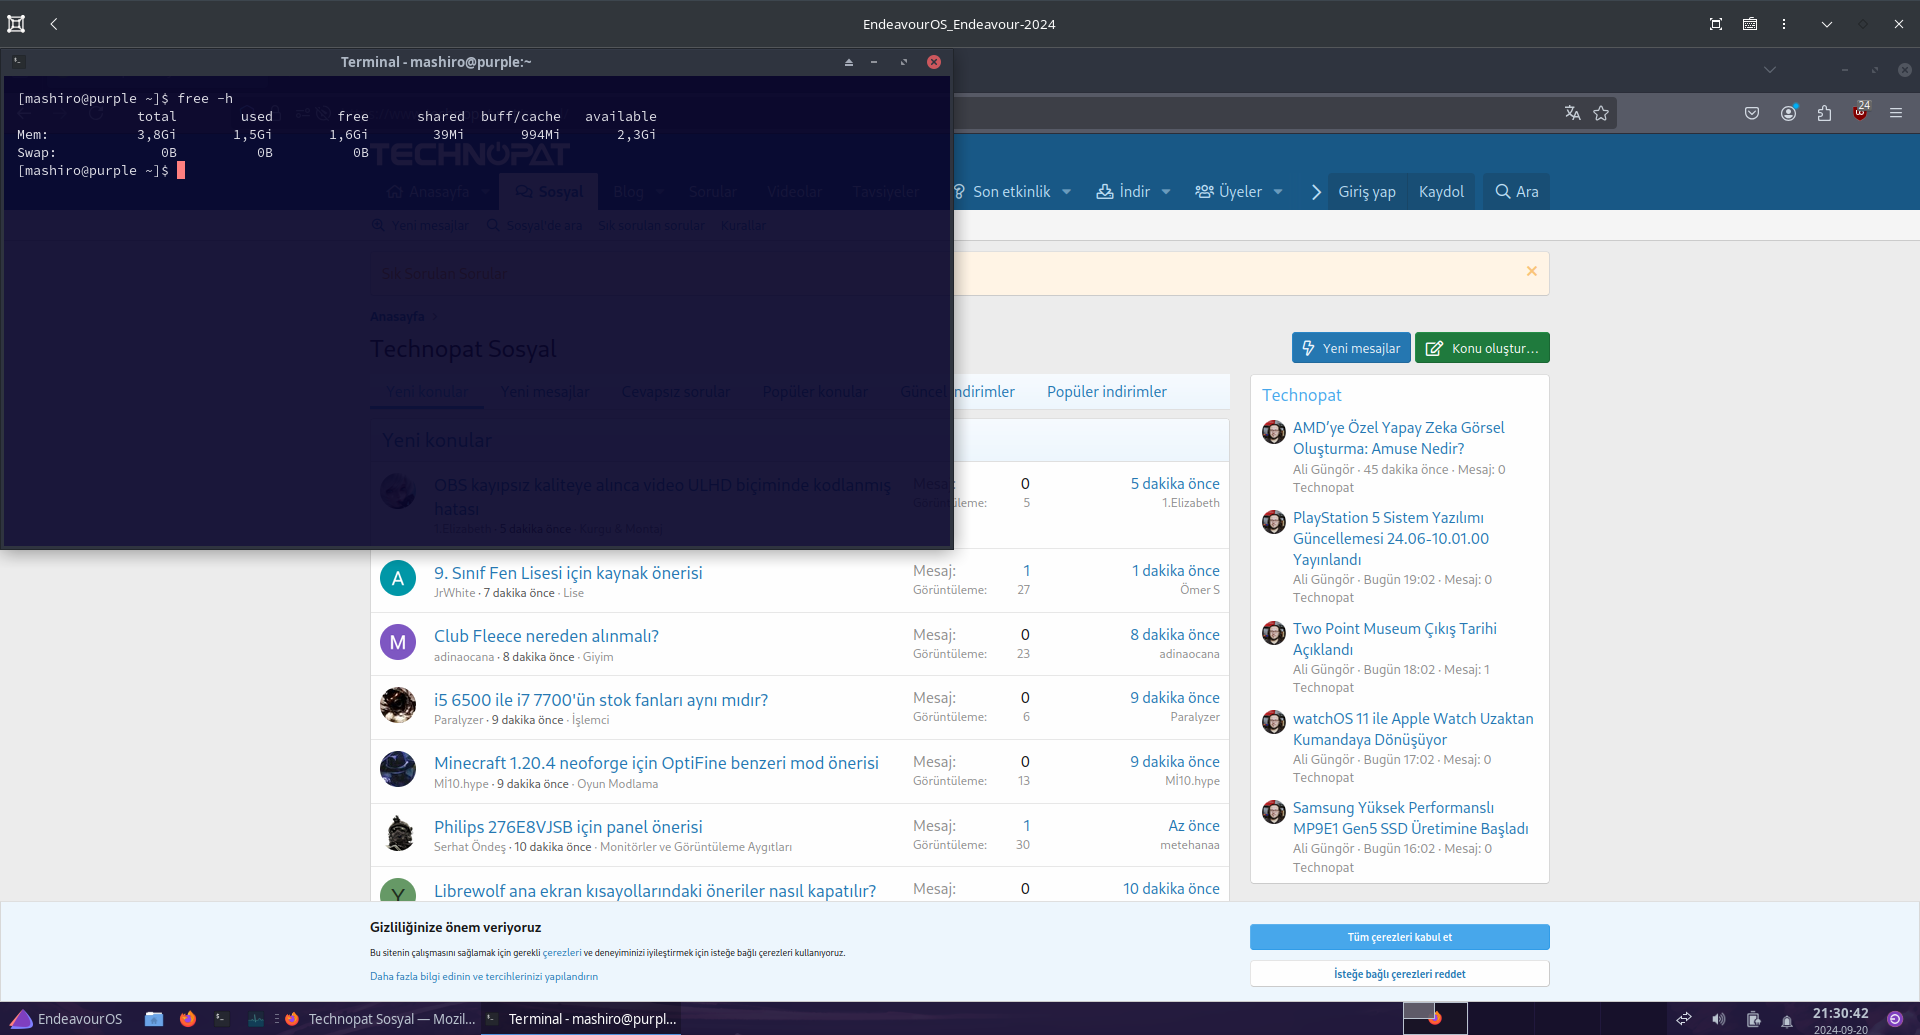Open Samsung MP9E1 Gen5 SSD article

point(1410,818)
